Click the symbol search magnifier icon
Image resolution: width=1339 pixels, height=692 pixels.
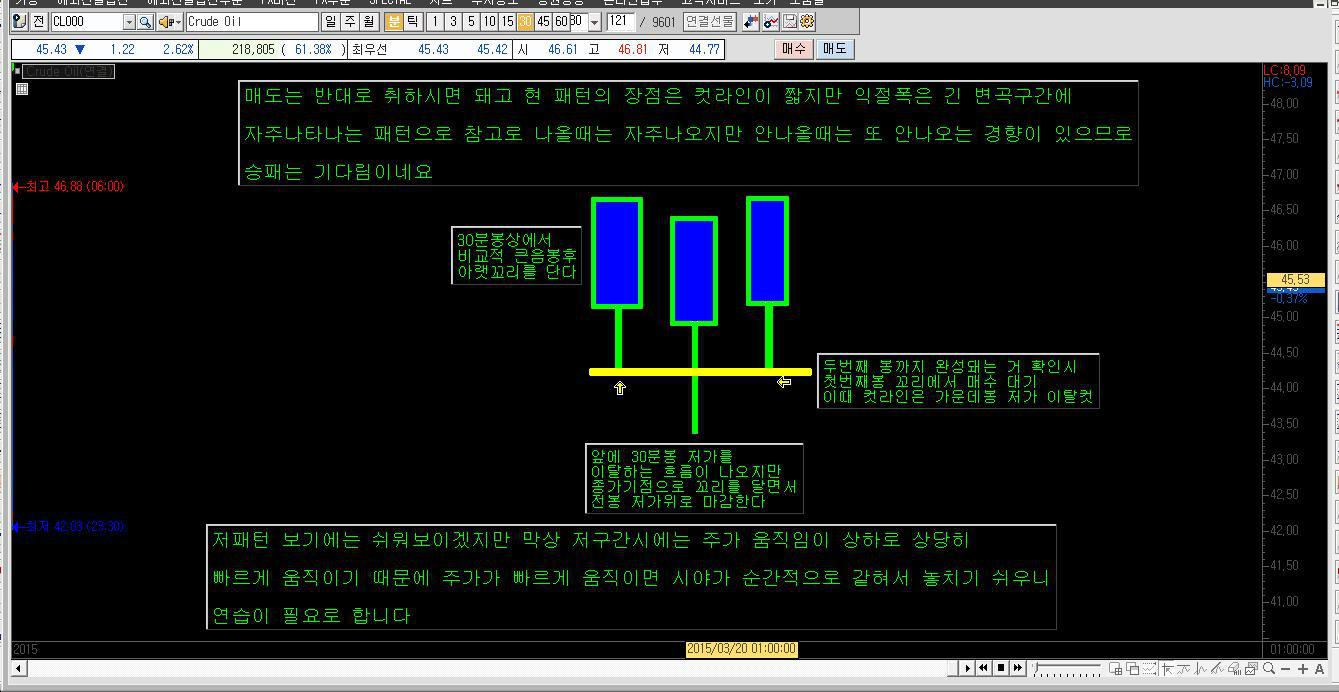click(145, 21)
